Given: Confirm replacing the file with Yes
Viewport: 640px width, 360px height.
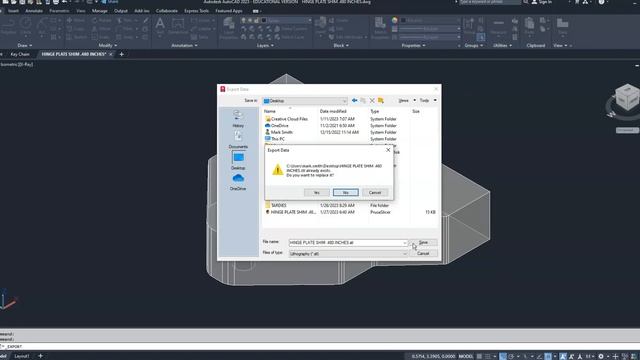Looking at the screenshot, I should pos(316,192).
